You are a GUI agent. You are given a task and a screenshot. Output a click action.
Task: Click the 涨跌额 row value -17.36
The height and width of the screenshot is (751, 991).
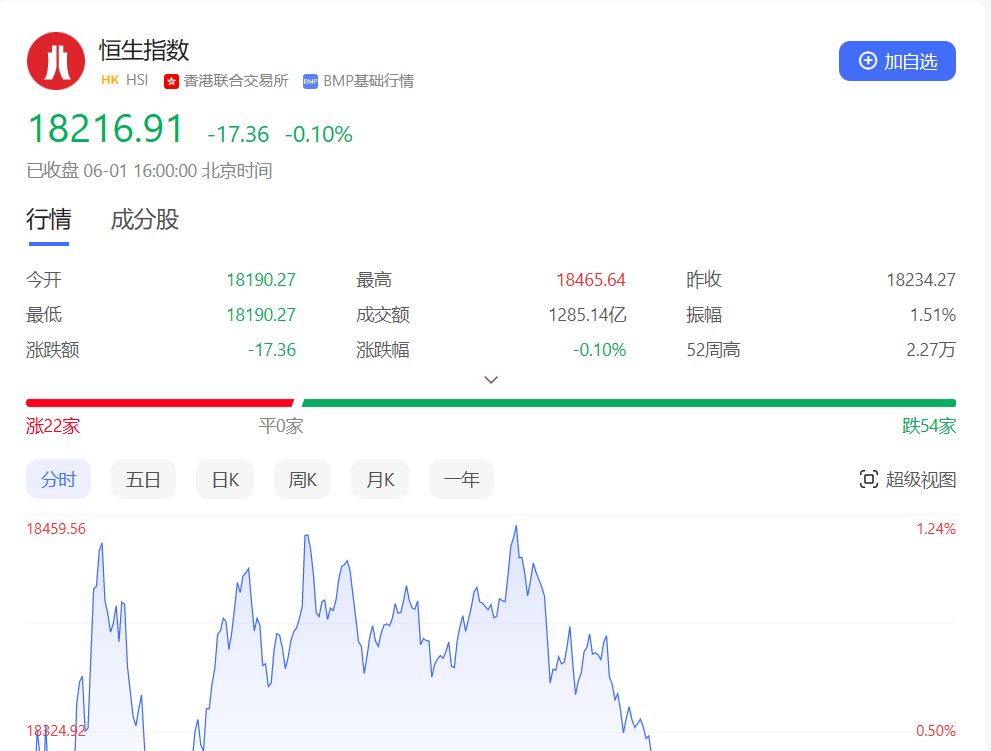pyautogui.click(x=272, y=350)
